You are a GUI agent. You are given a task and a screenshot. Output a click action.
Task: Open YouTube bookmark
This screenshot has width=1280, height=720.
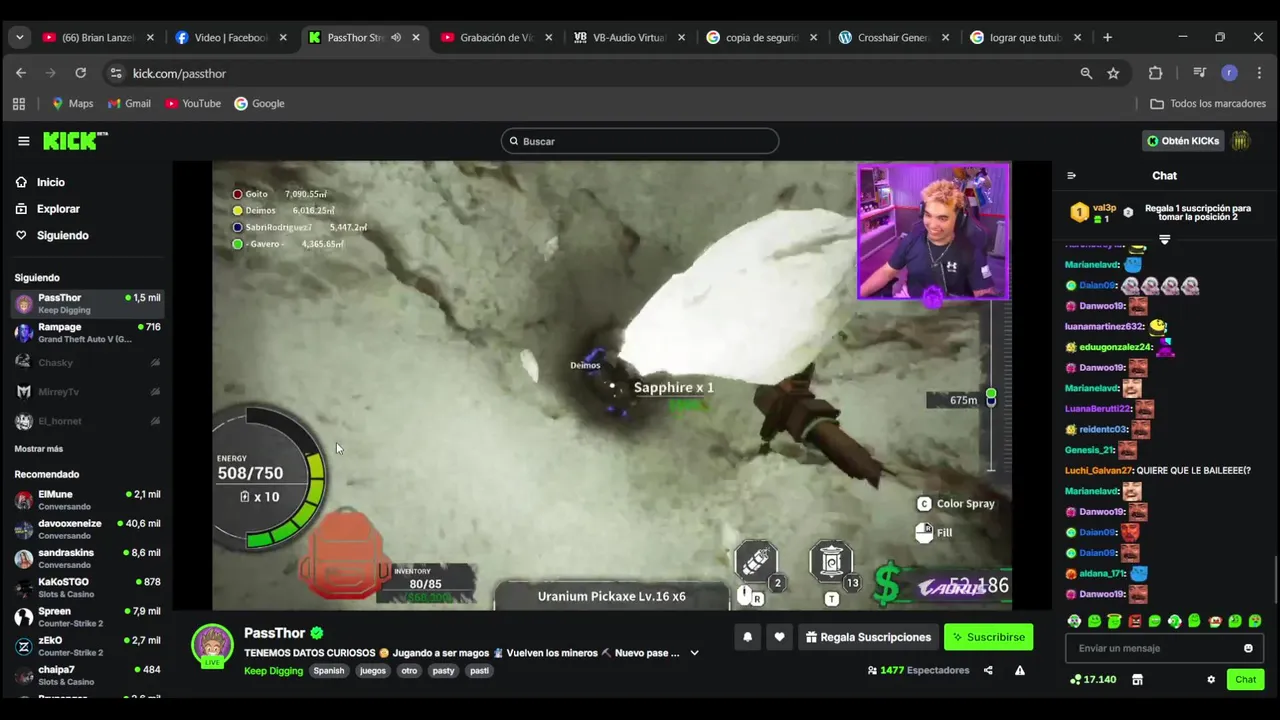tap(193, 103)
